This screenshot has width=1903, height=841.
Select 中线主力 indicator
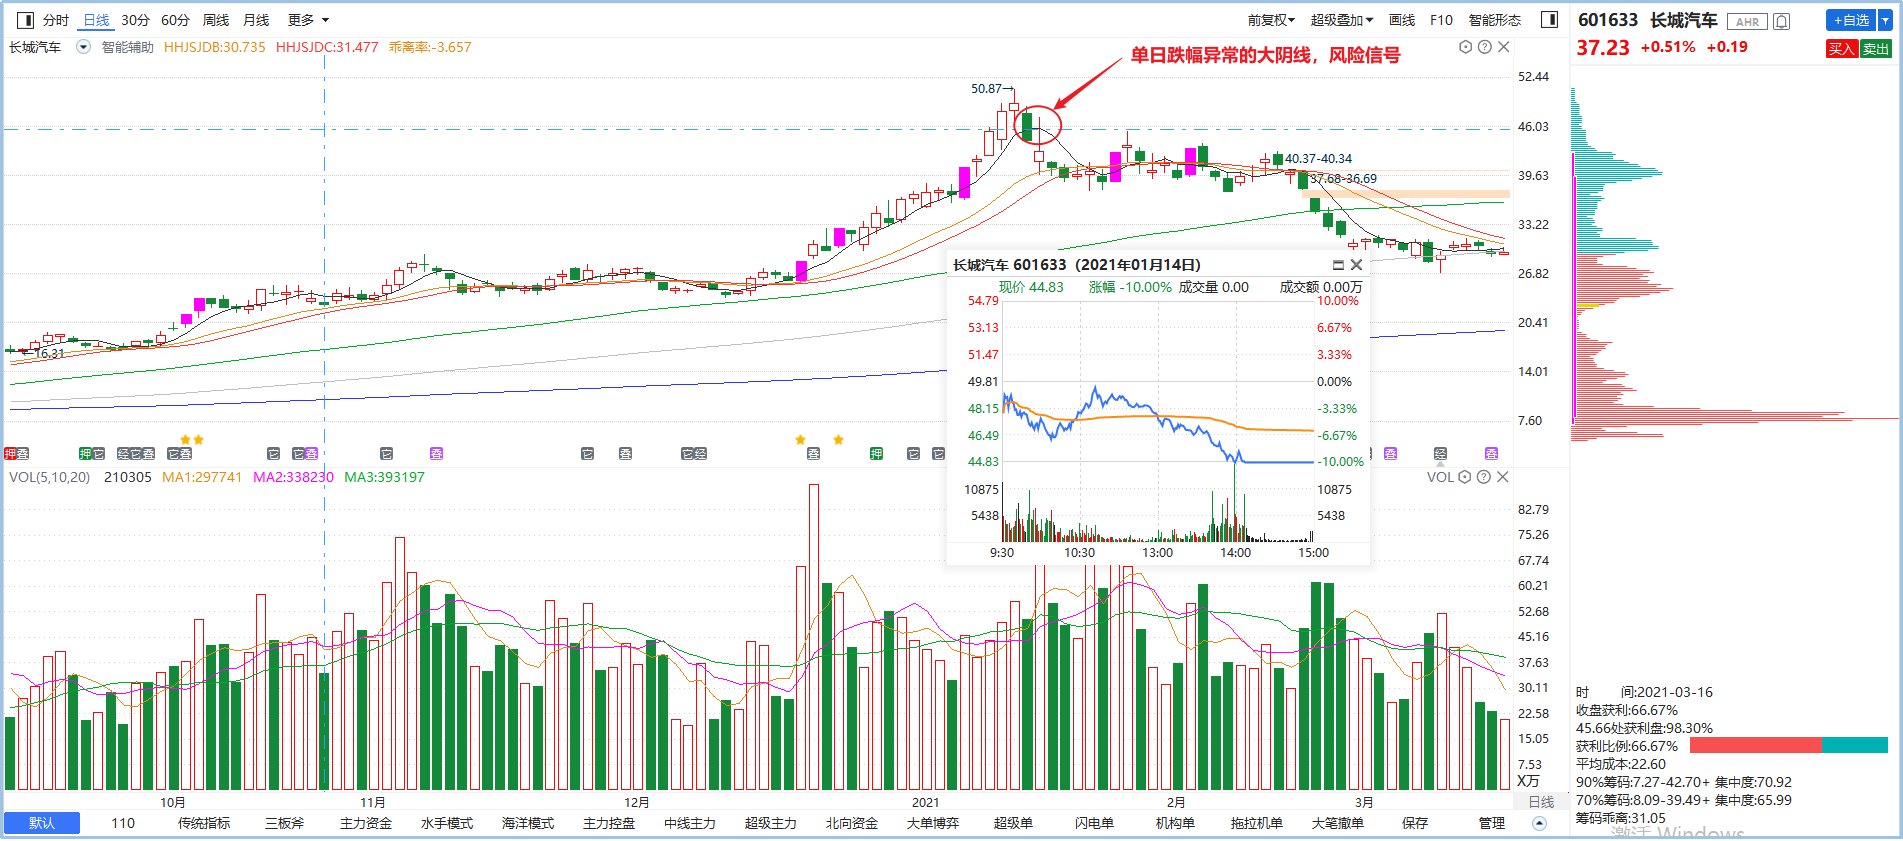(x=690, y=823)
